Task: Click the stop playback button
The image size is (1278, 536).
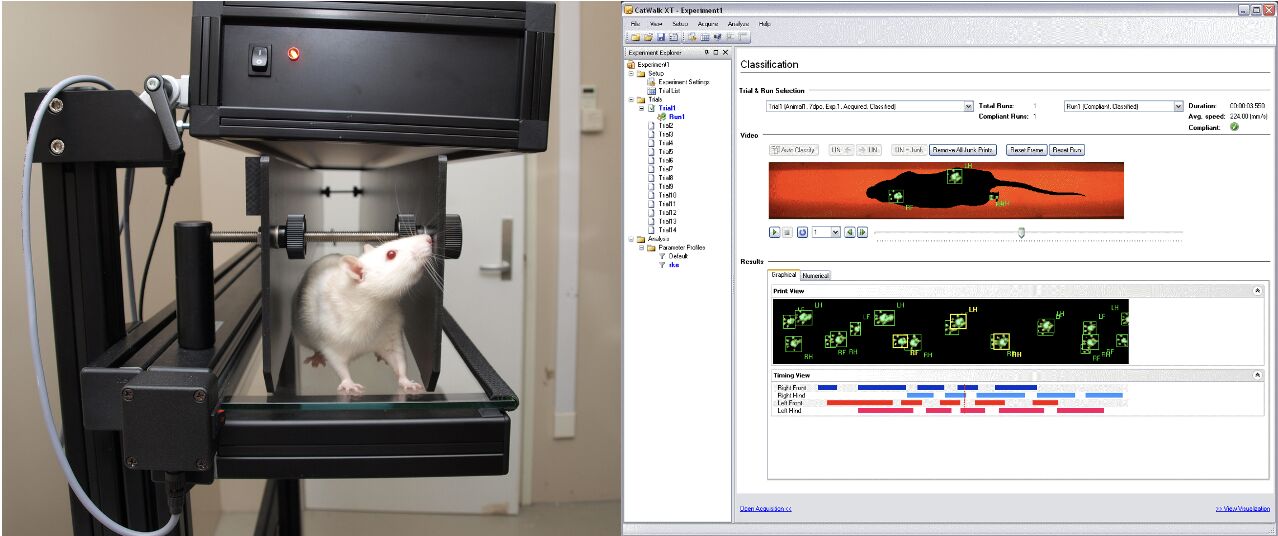Action: 787,232
